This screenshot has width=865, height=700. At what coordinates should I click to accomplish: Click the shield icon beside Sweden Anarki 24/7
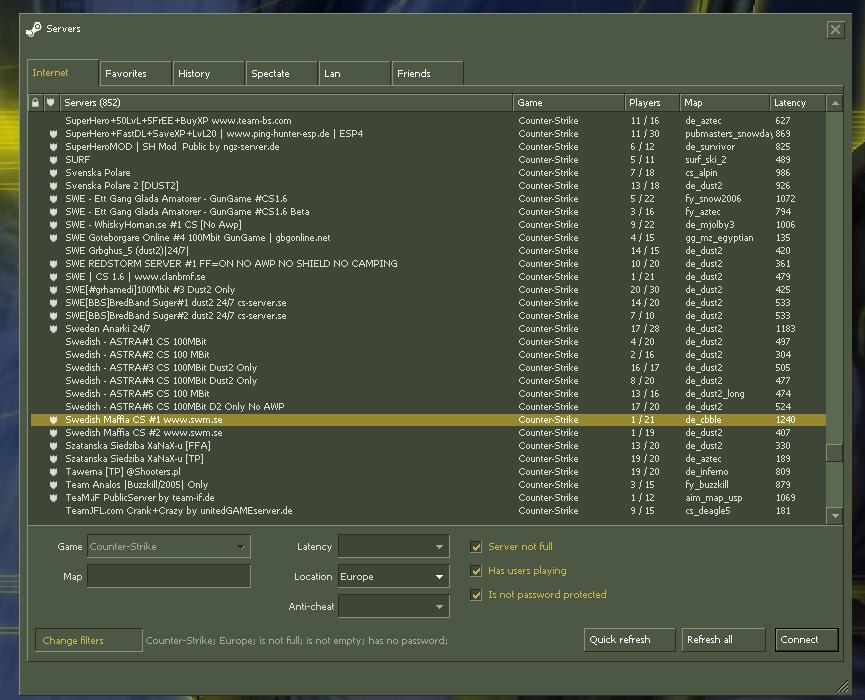point(54,329)
